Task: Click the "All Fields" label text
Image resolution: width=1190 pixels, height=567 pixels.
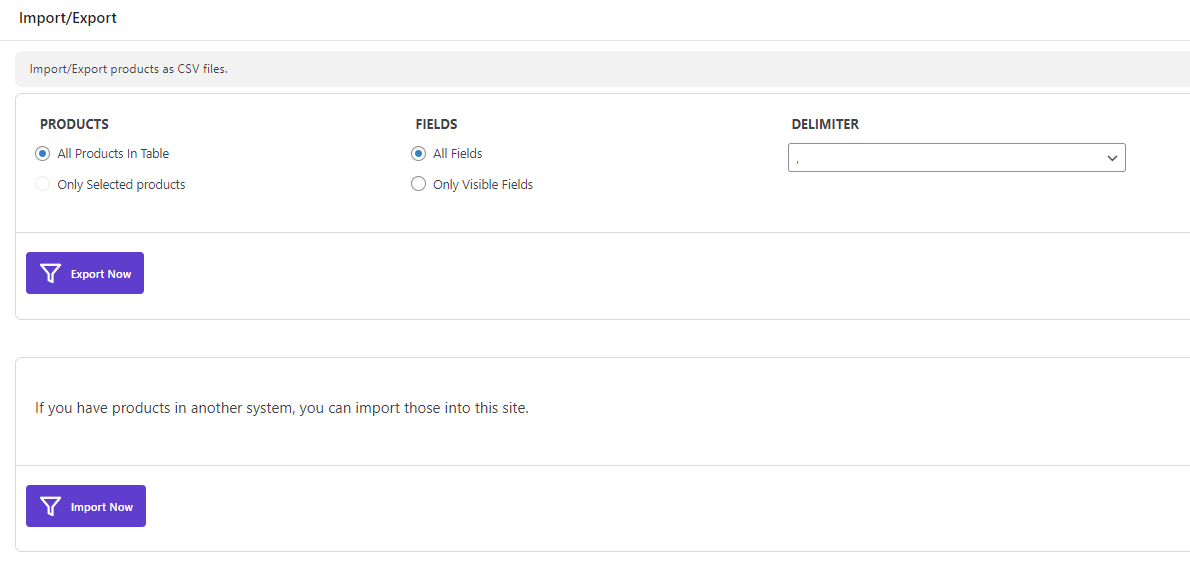Action: tap(458, 154)
